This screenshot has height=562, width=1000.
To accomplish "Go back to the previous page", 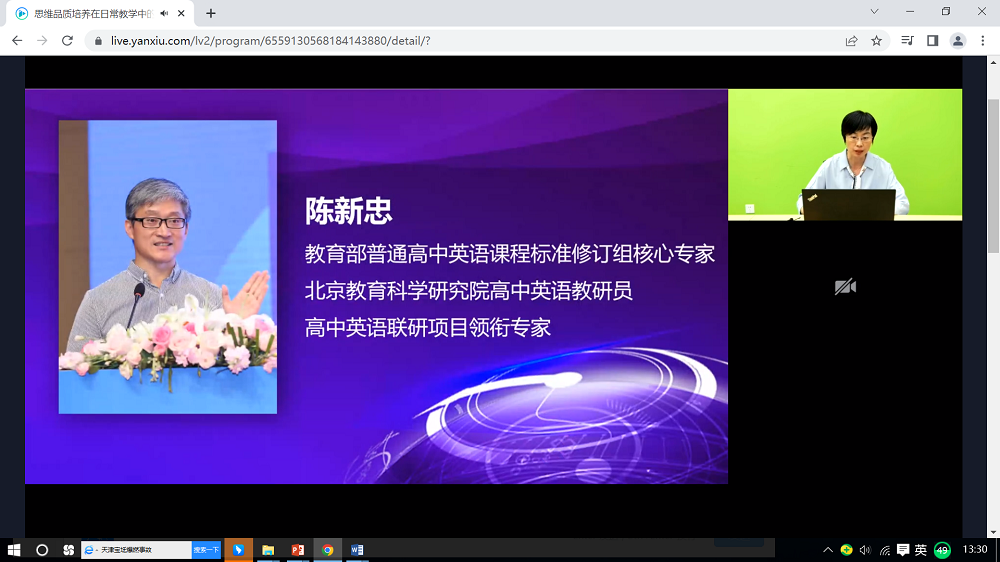I will pos(17,41).
